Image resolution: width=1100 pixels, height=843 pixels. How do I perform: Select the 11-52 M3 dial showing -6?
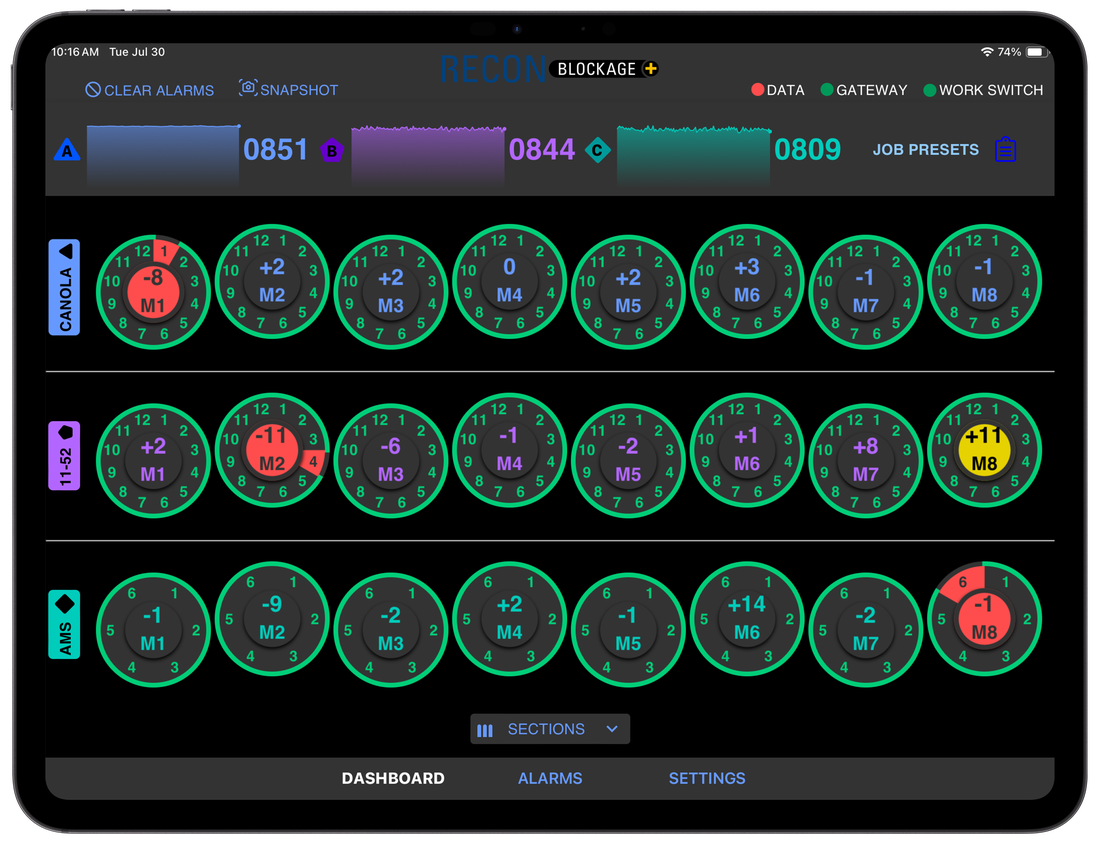391,461
